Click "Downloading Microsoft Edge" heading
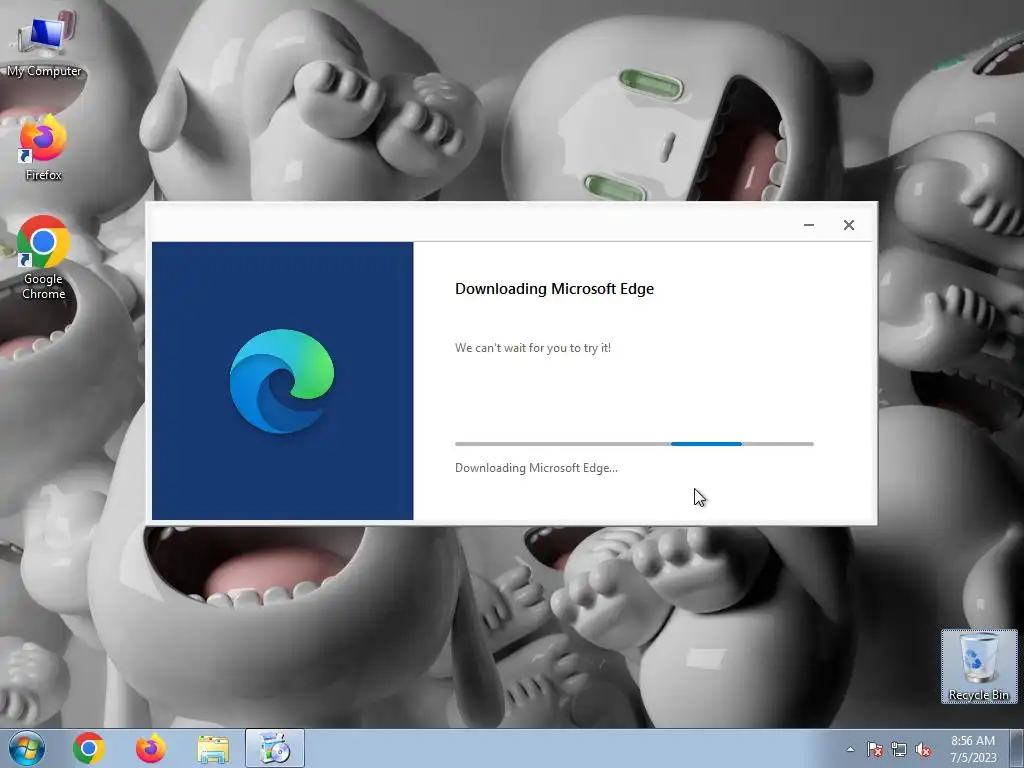The image size is (1024, 768). coord(554,289)
